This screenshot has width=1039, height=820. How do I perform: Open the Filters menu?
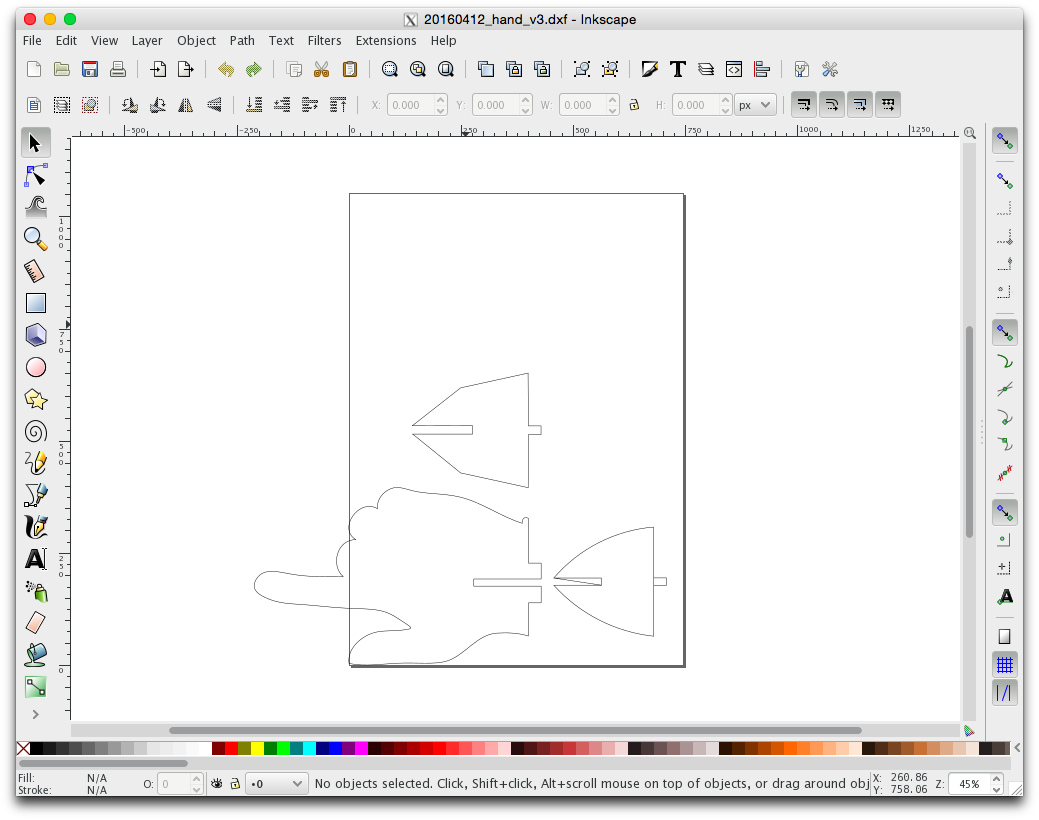click(x=324, y=40)
